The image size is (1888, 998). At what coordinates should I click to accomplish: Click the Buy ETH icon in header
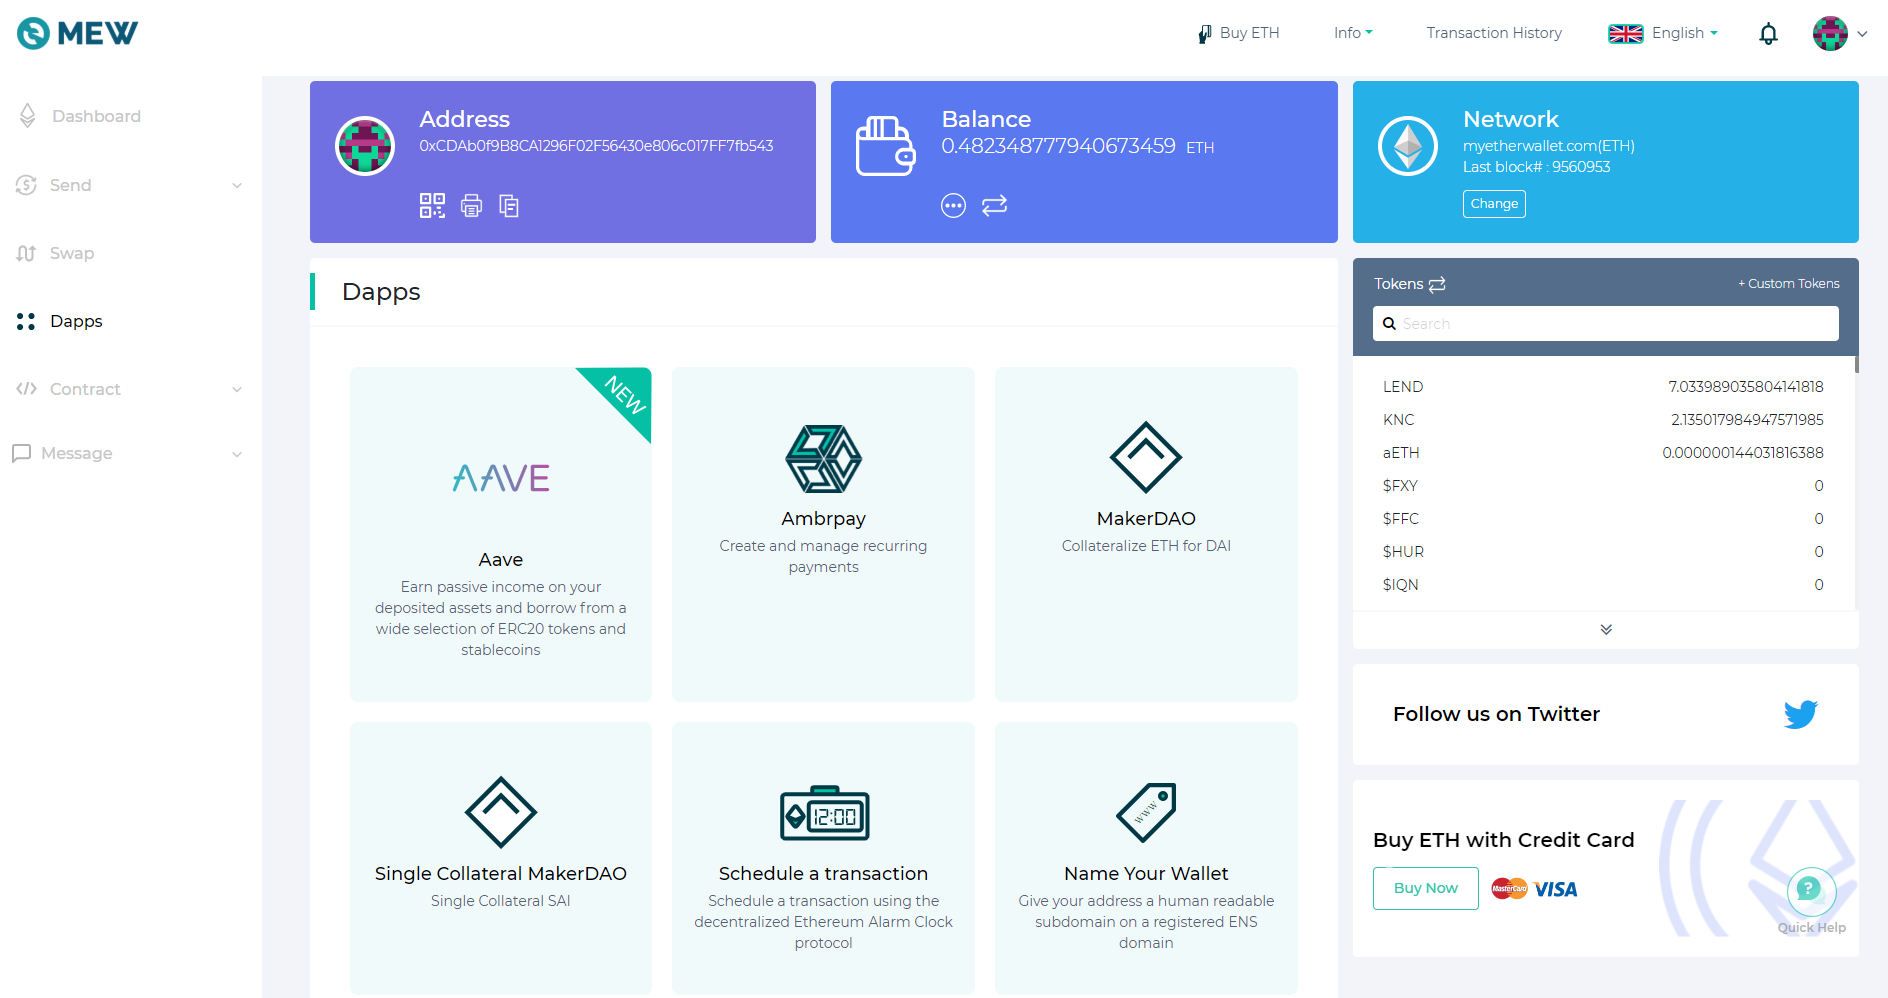pyautogui.click(x=1205, y=33)
